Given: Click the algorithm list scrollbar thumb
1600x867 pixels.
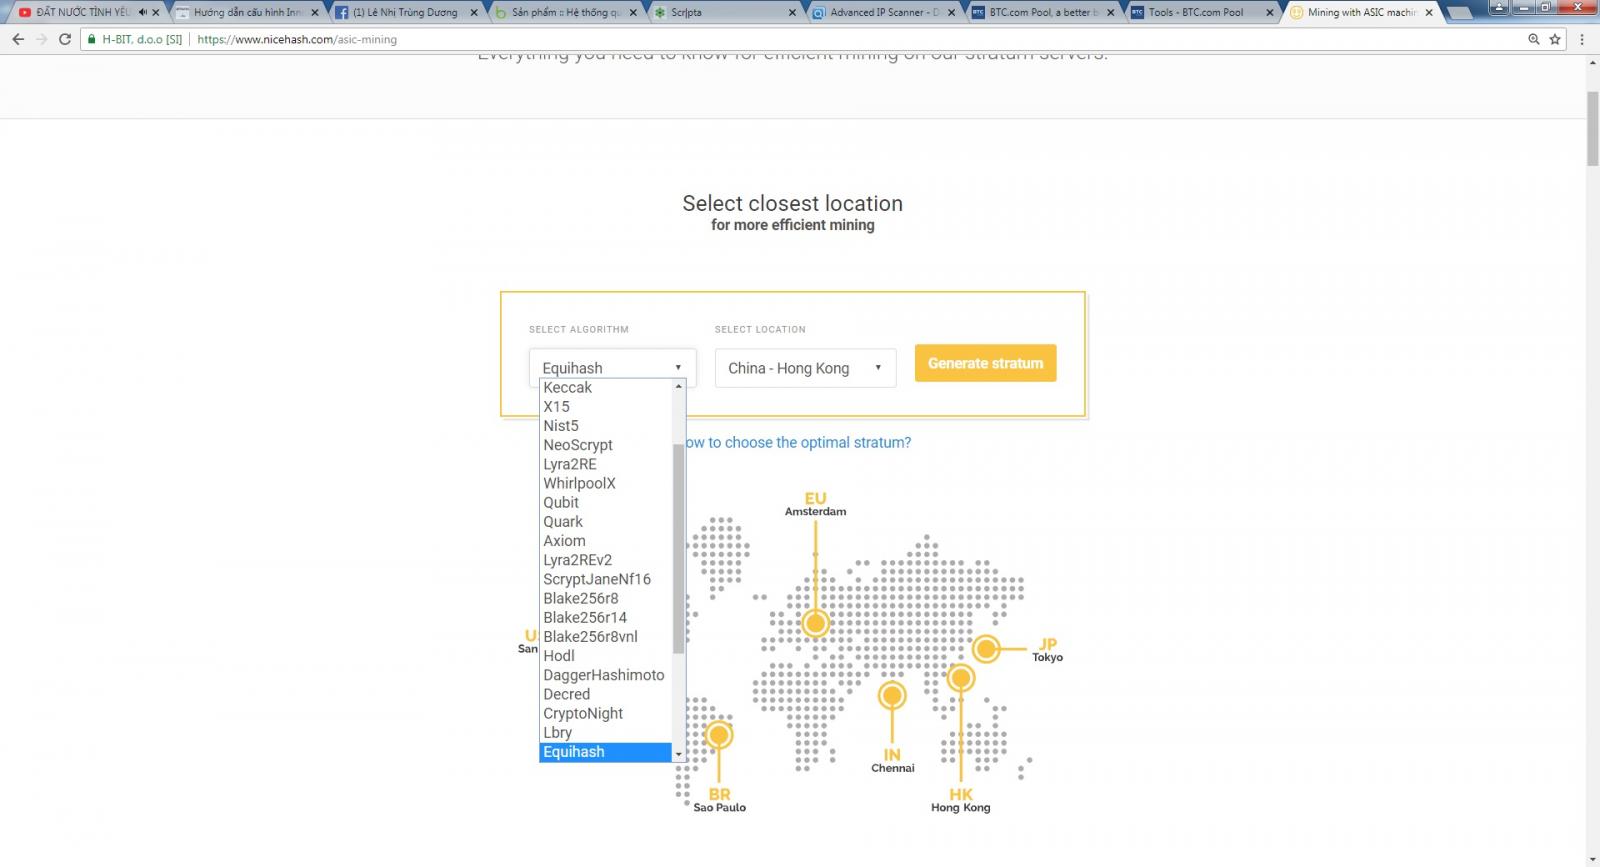Looking at the screenshot, I should coord(679,549).
